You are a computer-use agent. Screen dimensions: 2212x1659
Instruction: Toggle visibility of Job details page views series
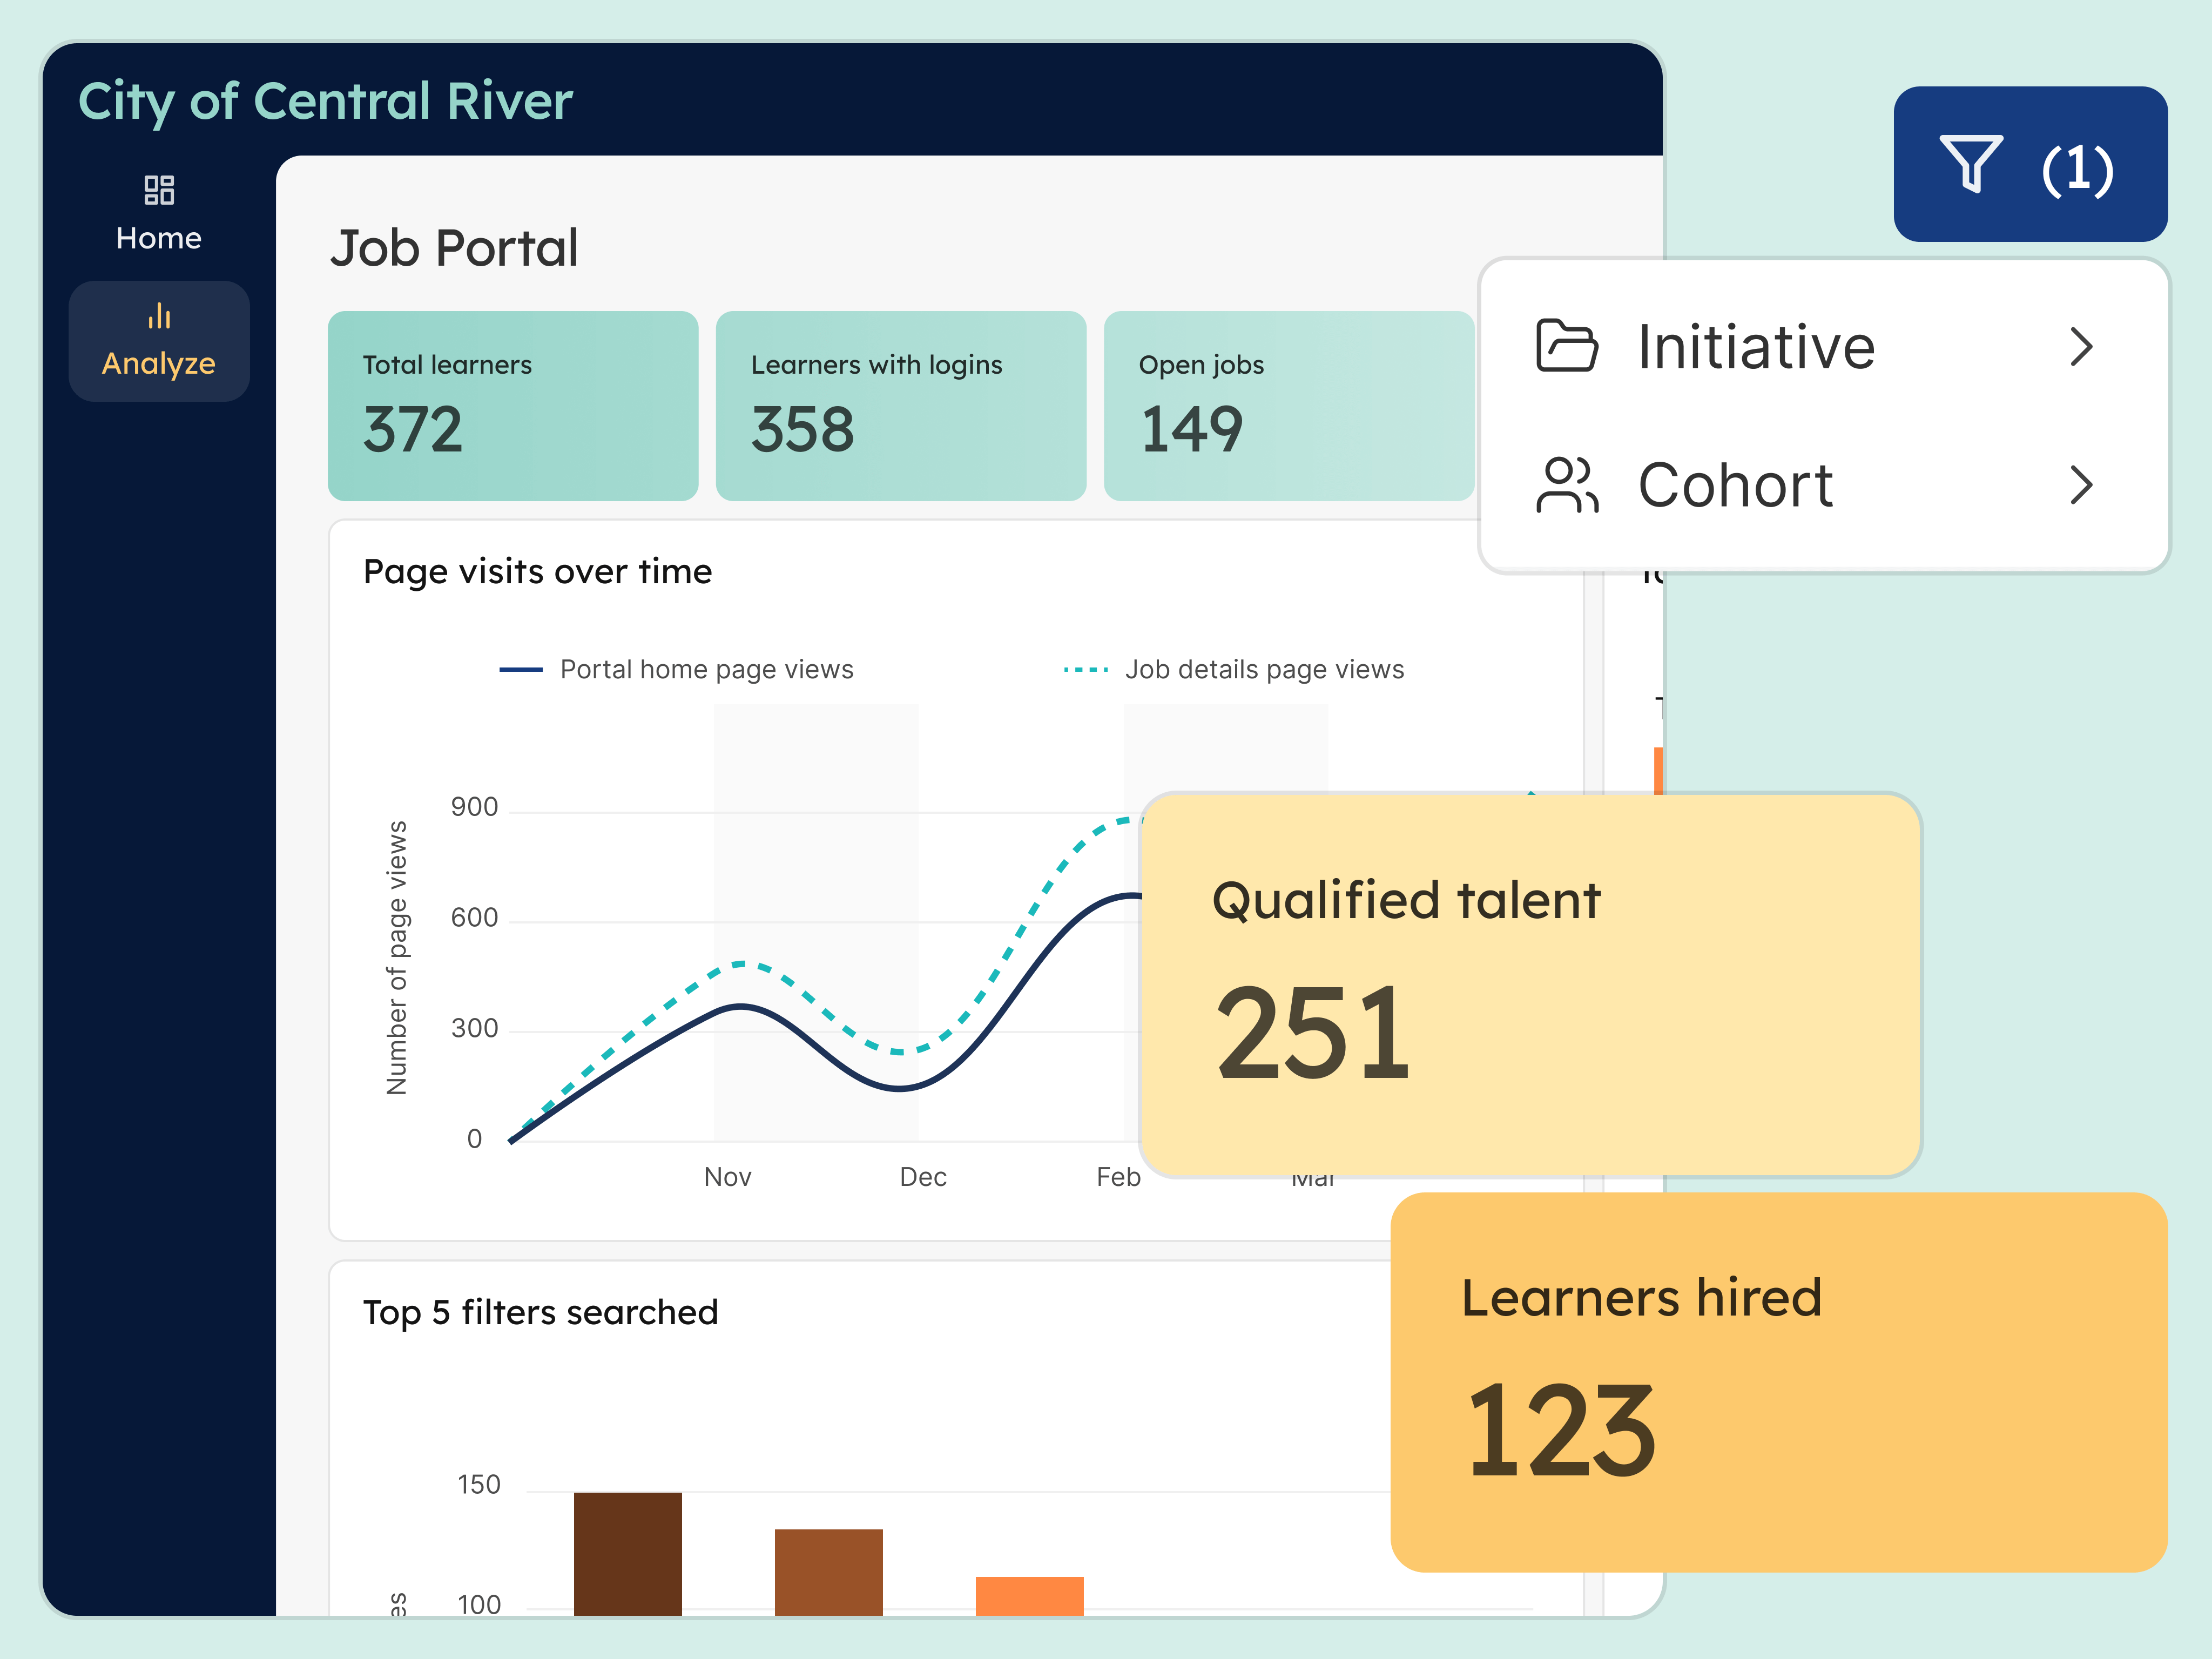point(1263,669)
